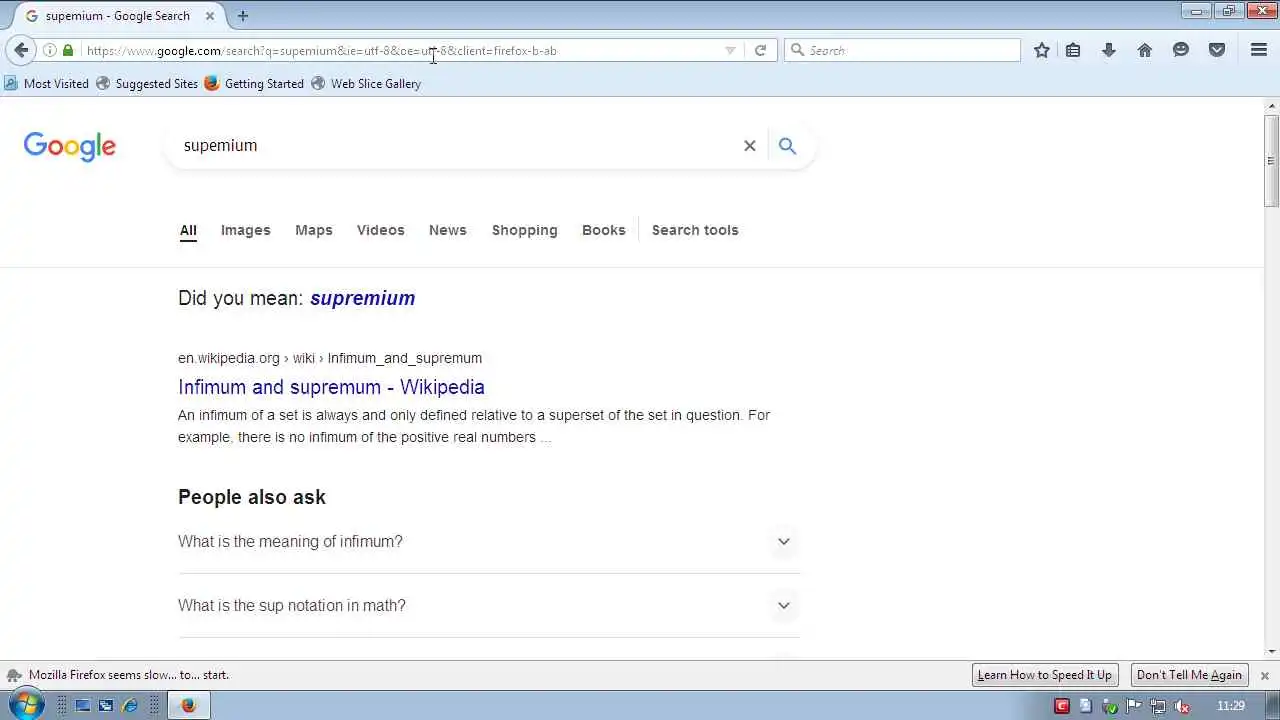Open the Downloads arrow icon
Viewport: 1280px width, 720px height.
coord(1109,50)
